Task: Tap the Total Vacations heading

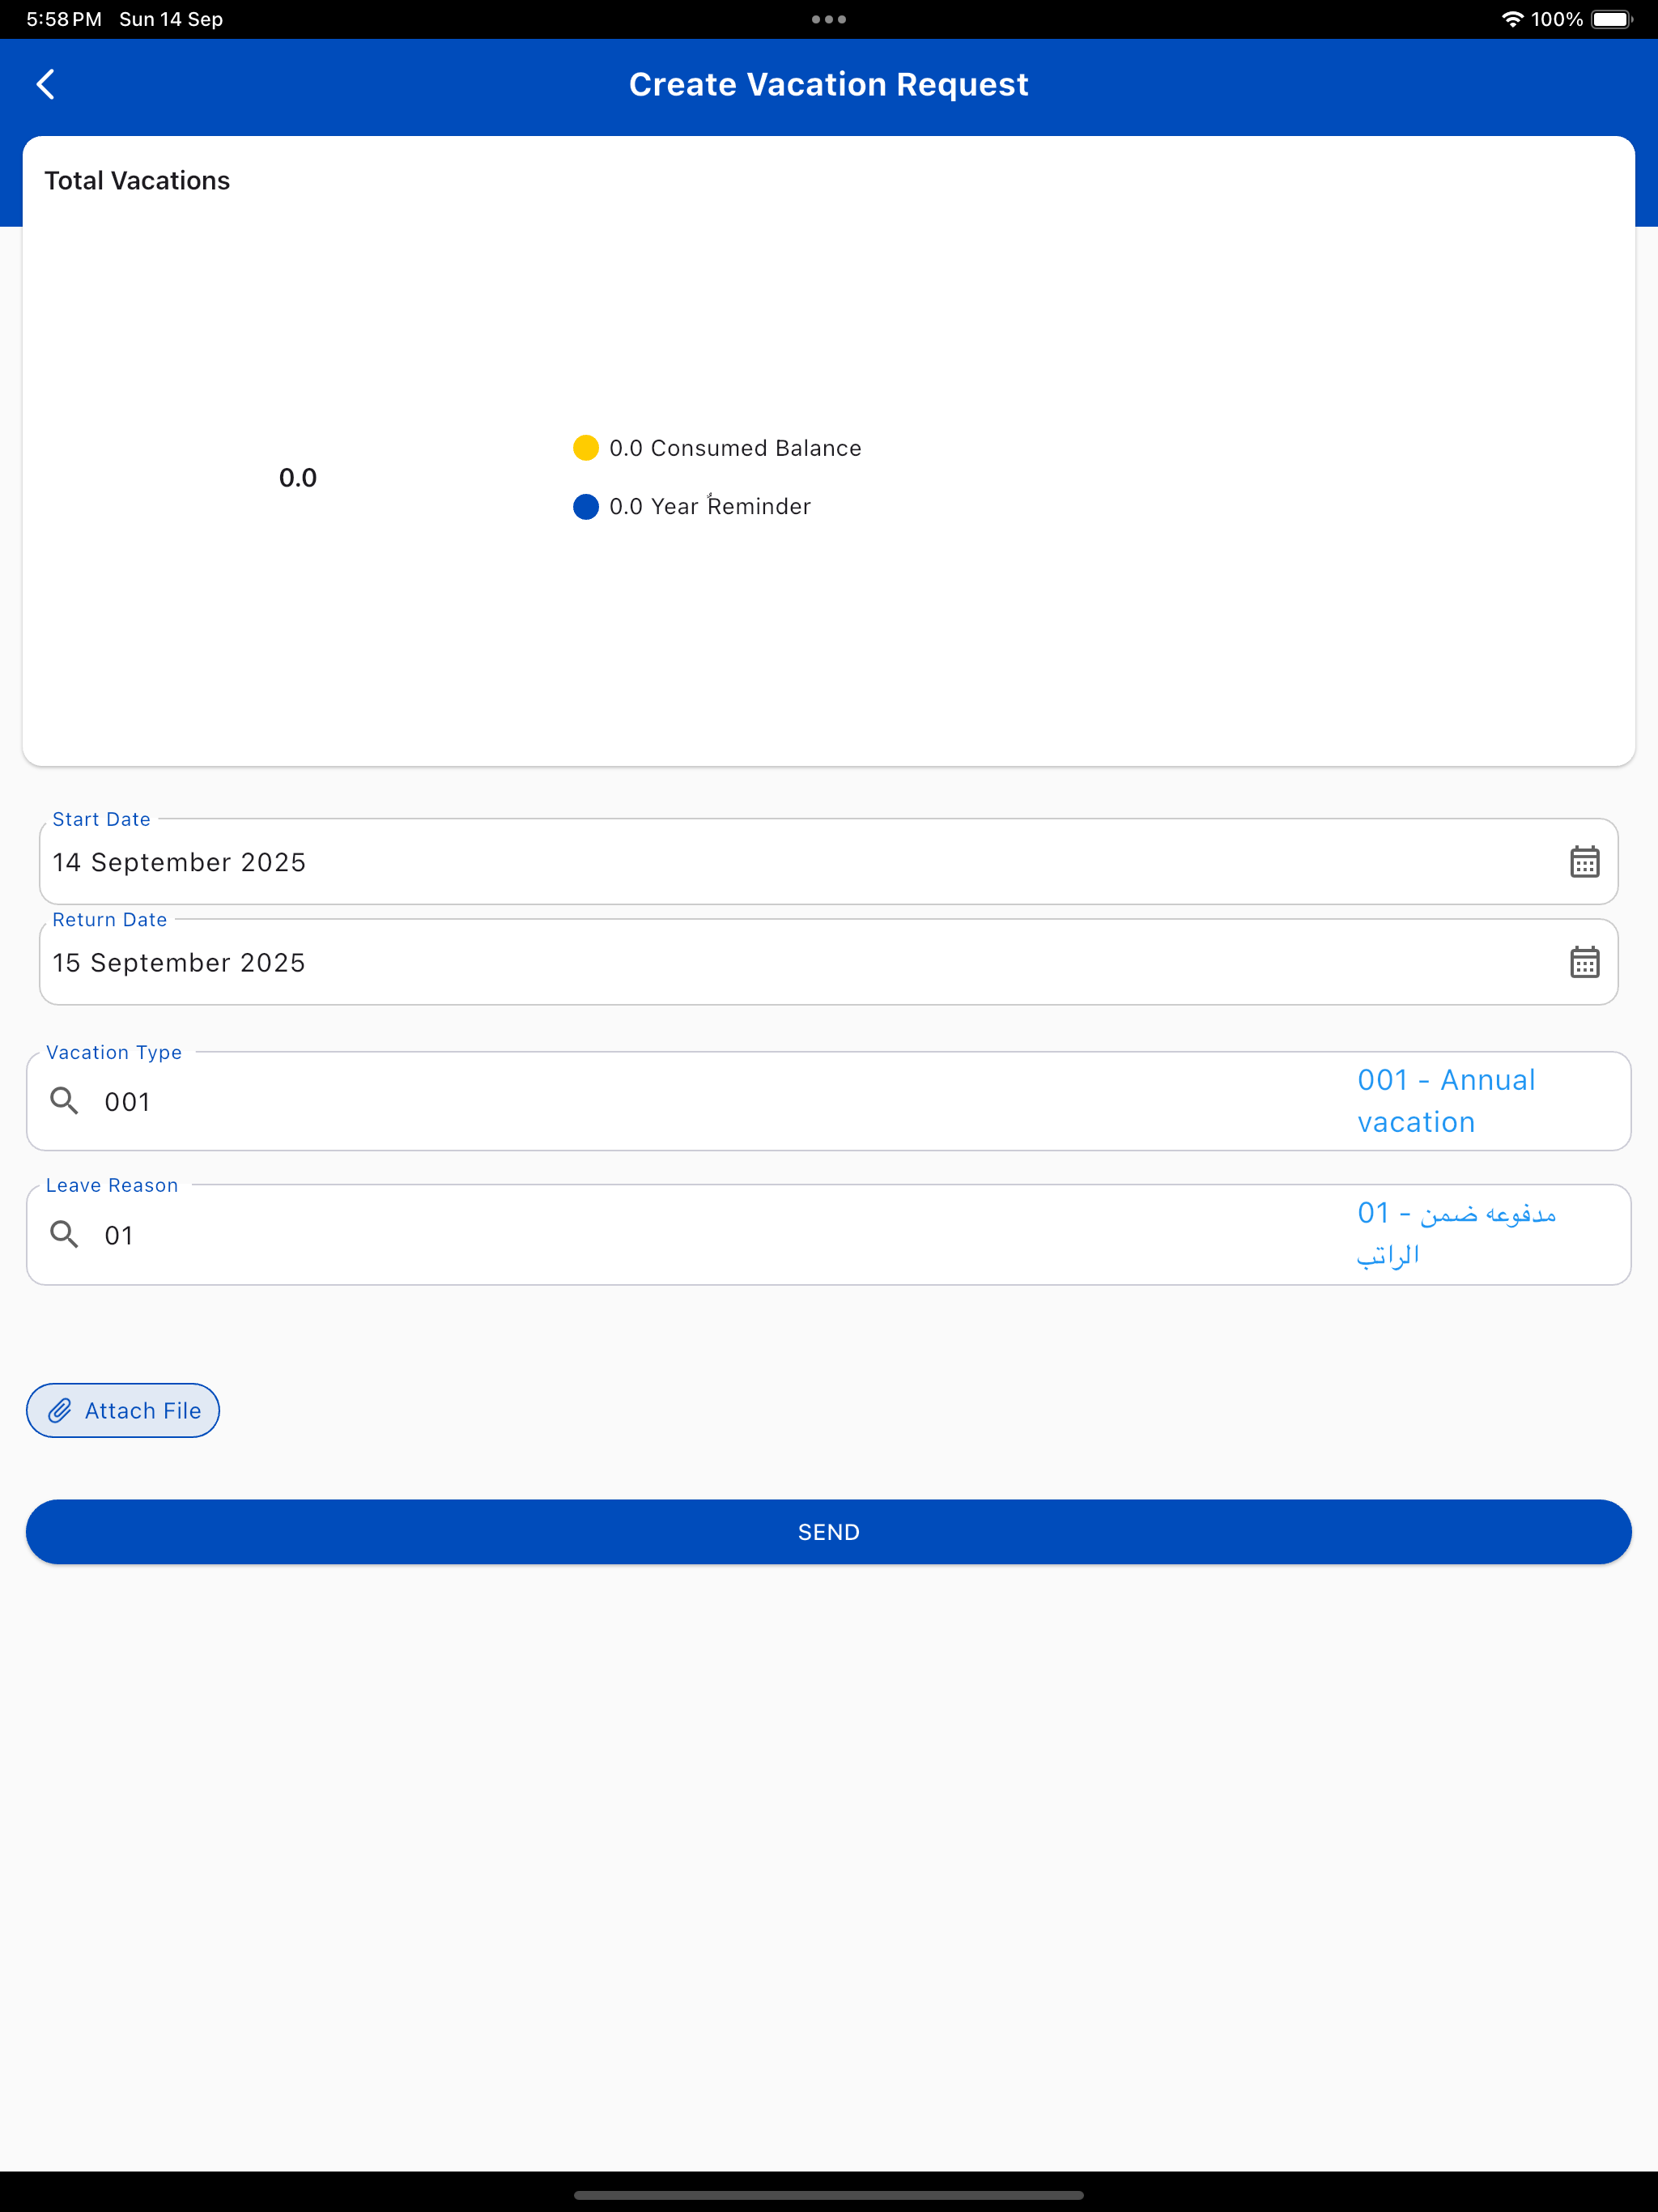Action: pyautogui.click(x=137, y=181)
